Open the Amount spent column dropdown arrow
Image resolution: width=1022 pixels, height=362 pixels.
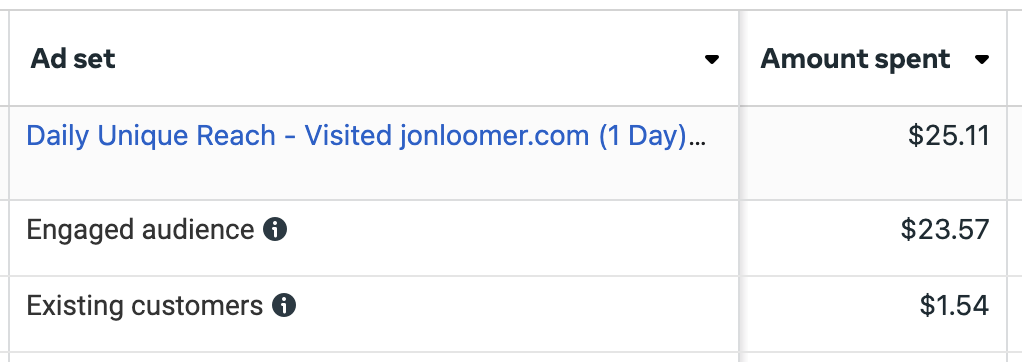(982, 60)
